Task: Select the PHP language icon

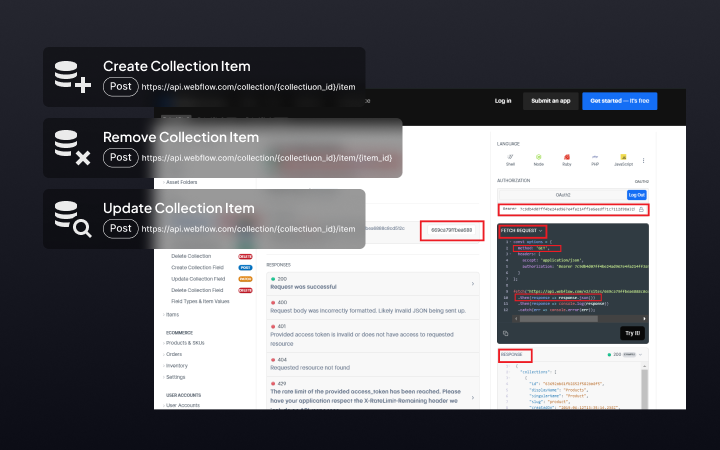Action: 595,157
